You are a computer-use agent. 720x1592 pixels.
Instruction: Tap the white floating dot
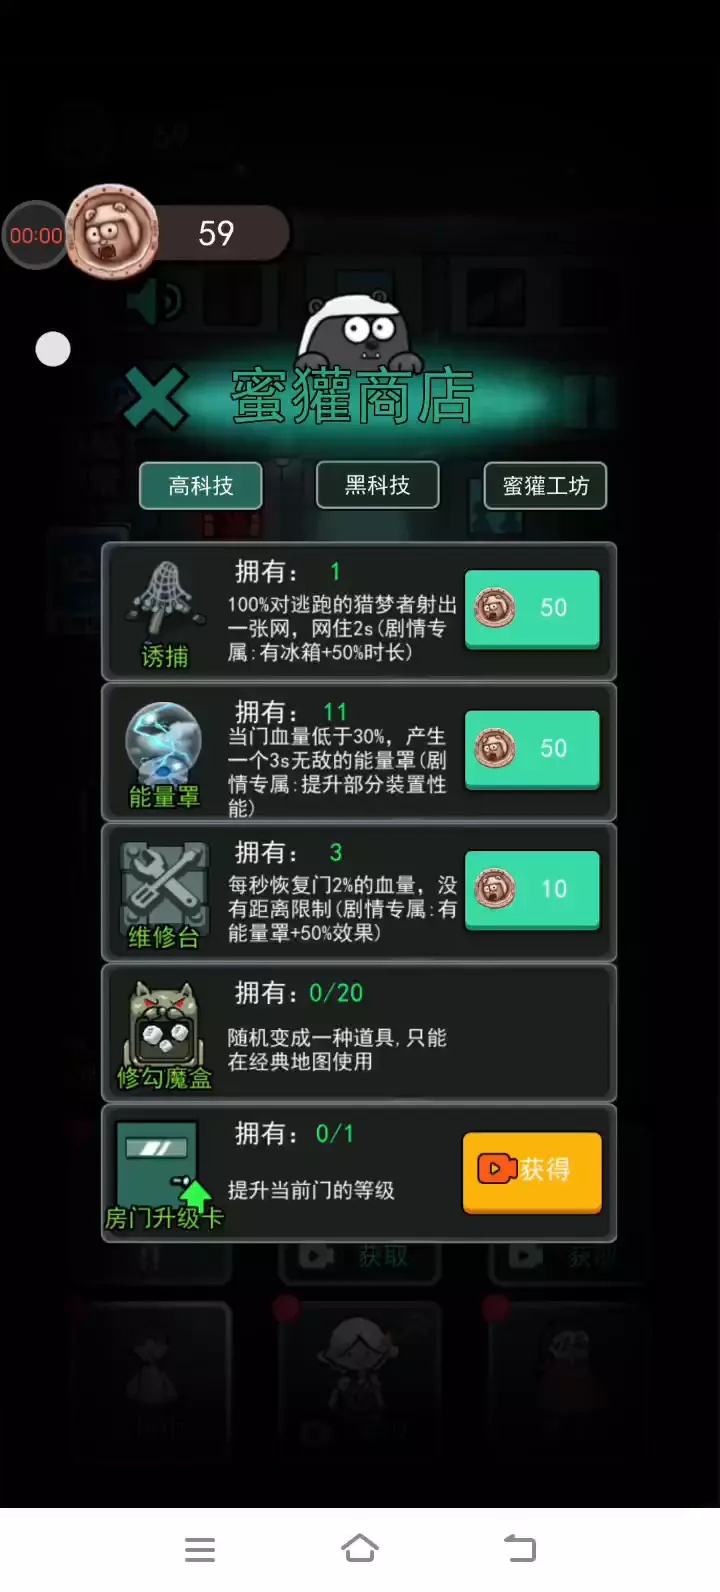pyautogui.click(x=53, y=349)
